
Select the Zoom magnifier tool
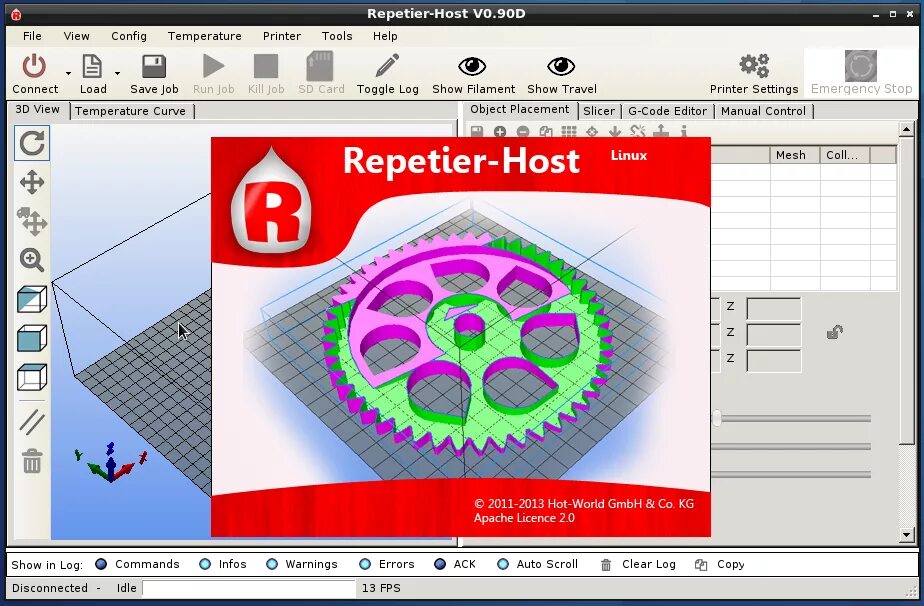pos(32,260)
